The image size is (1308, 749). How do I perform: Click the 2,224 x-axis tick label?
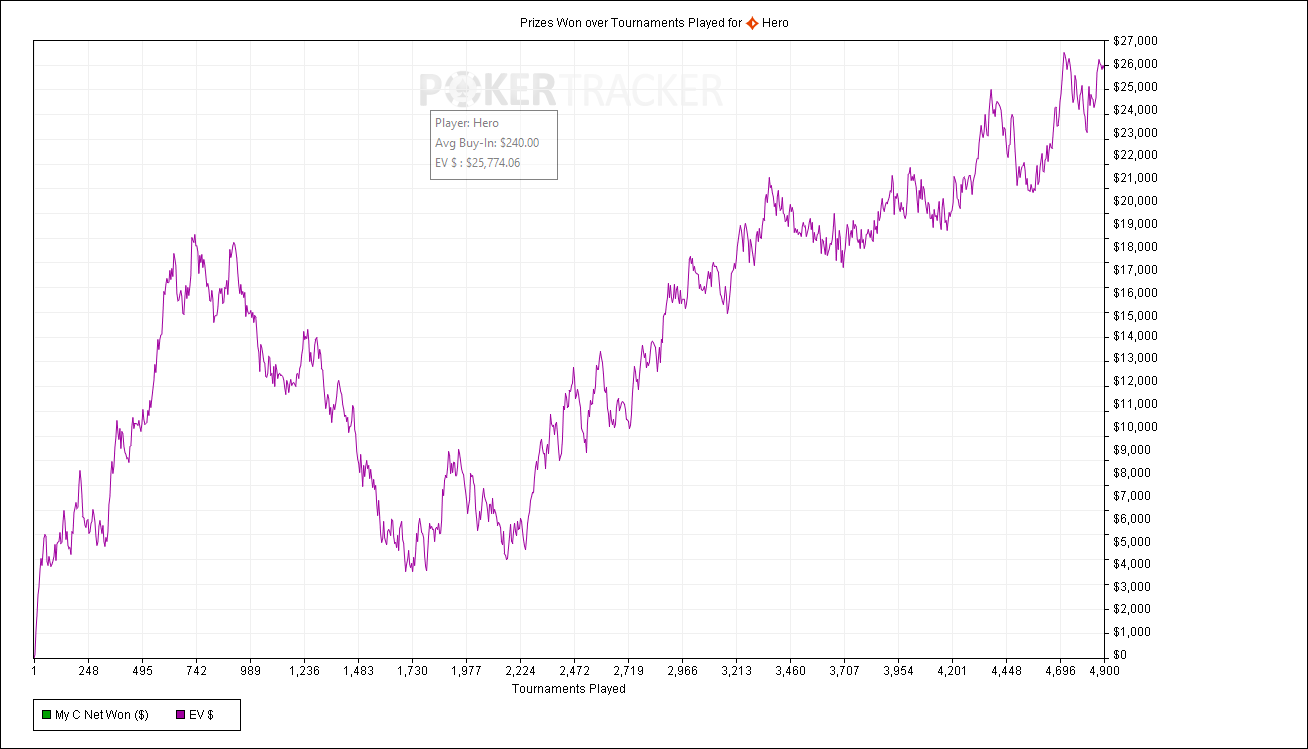[520, 671]
